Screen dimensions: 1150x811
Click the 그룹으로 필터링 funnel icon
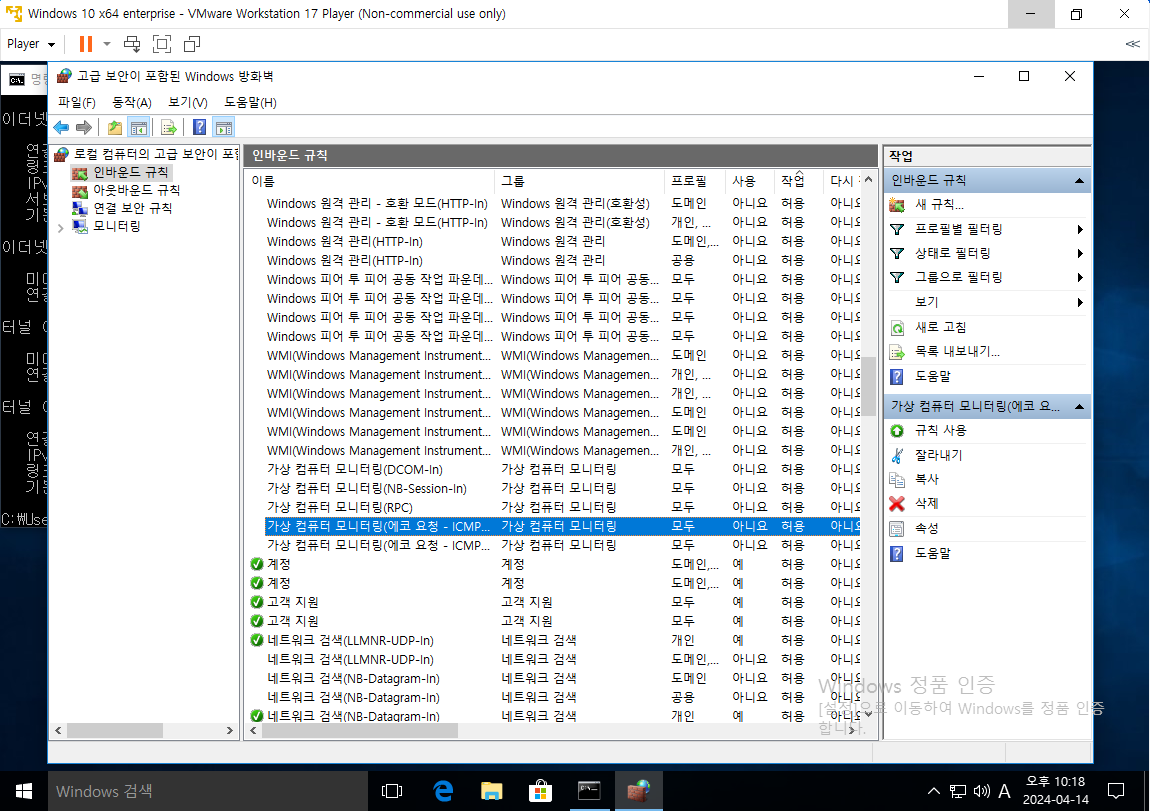pyautogui.click(x=896, y=278)
